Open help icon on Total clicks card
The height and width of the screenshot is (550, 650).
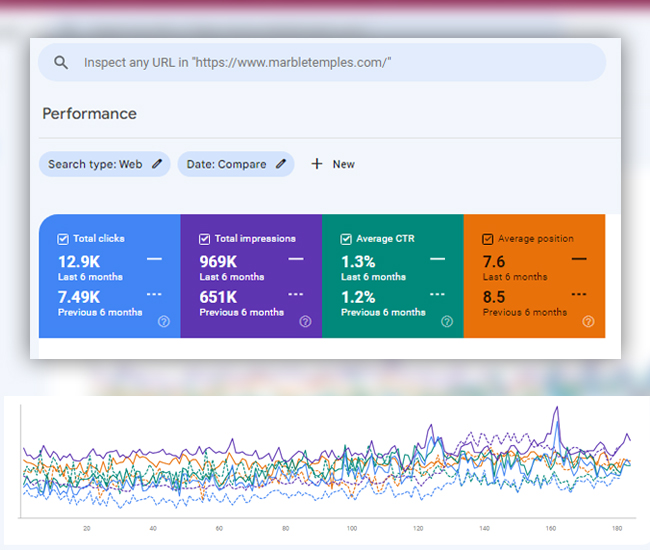coord(163,321)
